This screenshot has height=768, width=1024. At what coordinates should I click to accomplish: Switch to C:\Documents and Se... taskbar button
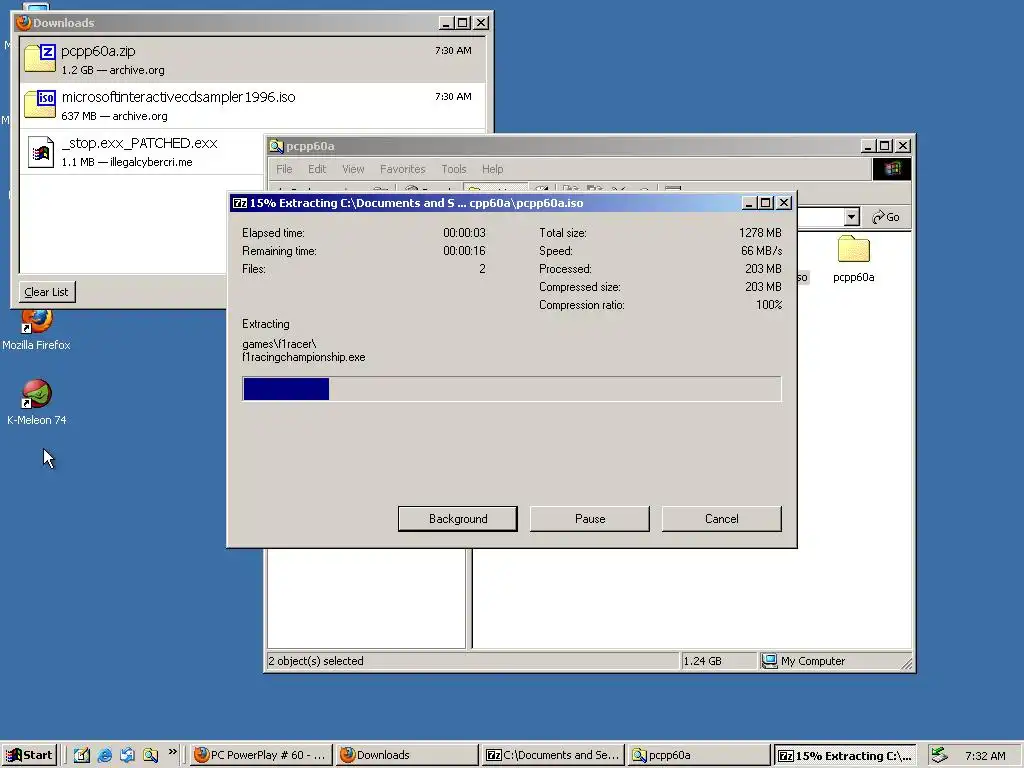(x=554, y=755)
